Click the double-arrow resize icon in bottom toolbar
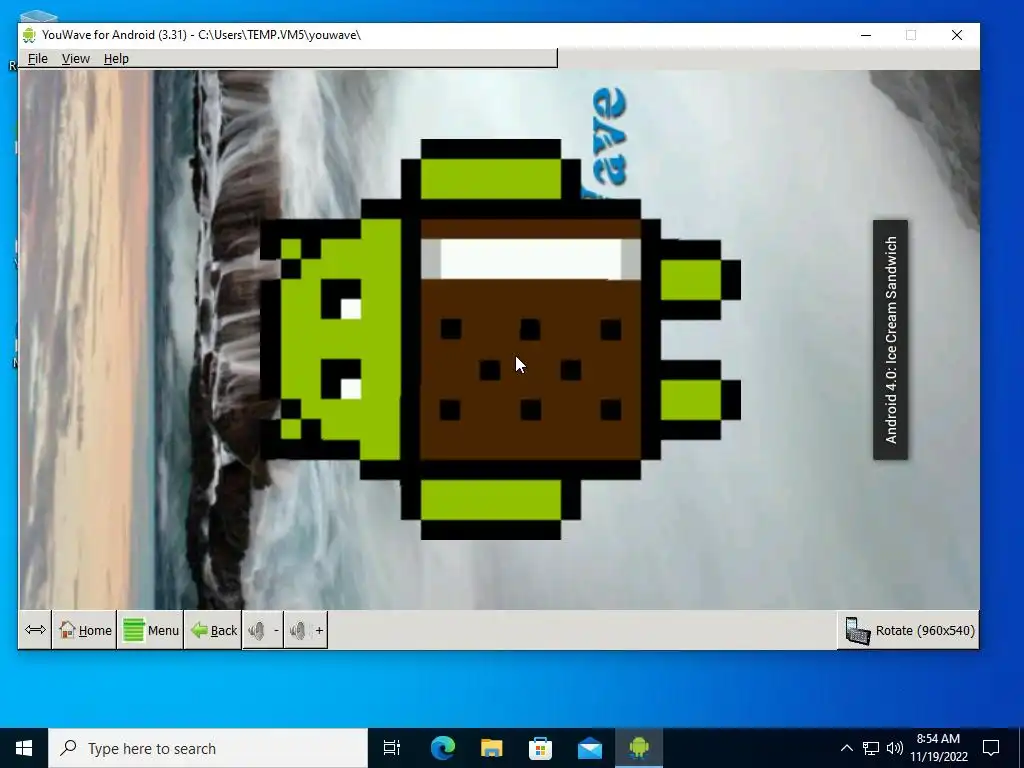1024x768 pixels. (x=35, y=630)
